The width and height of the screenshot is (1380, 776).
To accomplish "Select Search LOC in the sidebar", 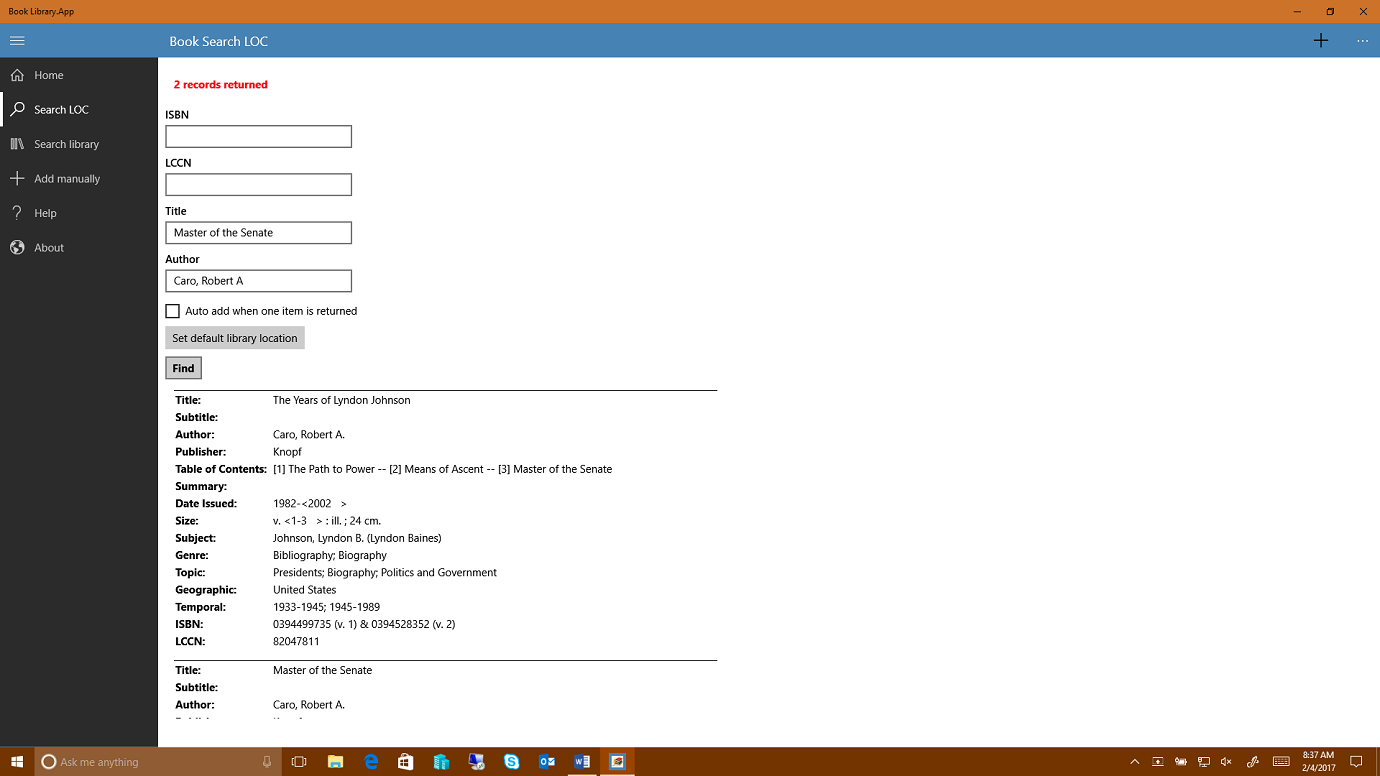I will click(79, 110).
